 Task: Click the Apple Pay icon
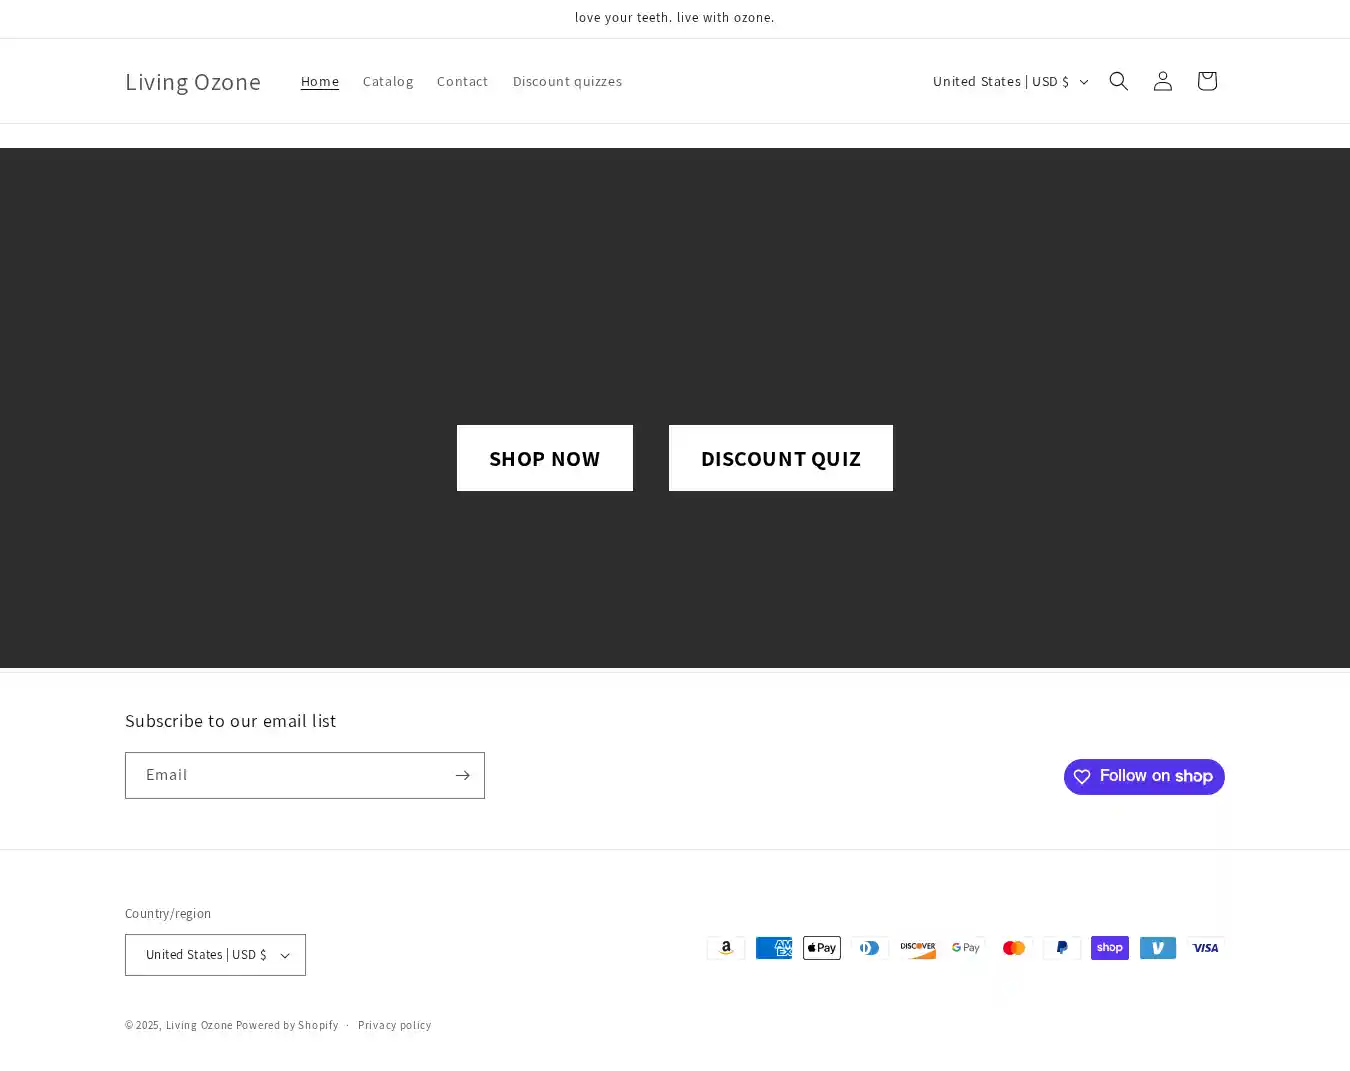point(822,948)
